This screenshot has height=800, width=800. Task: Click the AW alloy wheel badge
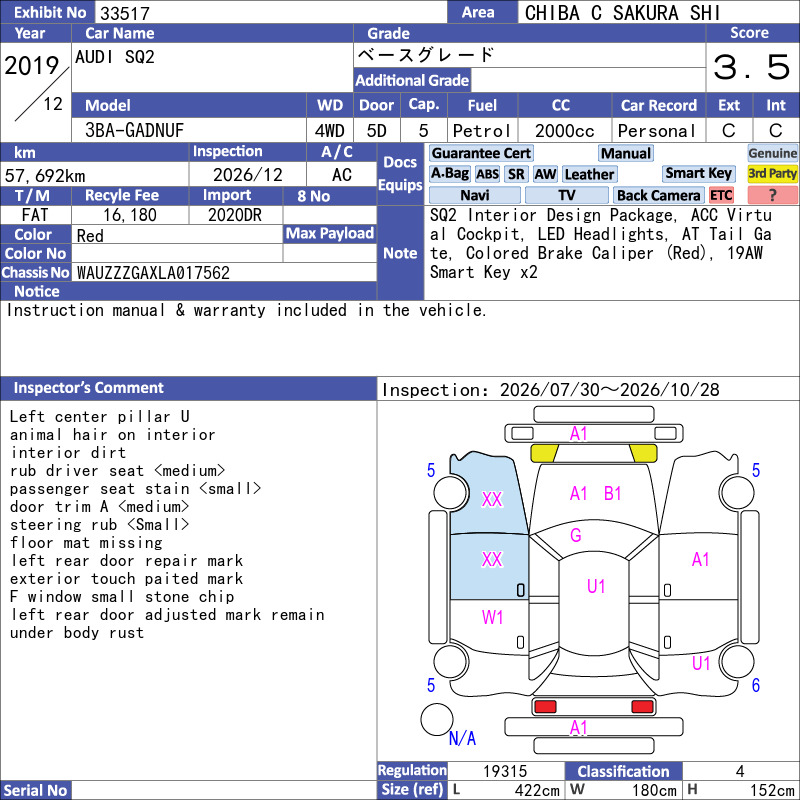tap(545, 174)
